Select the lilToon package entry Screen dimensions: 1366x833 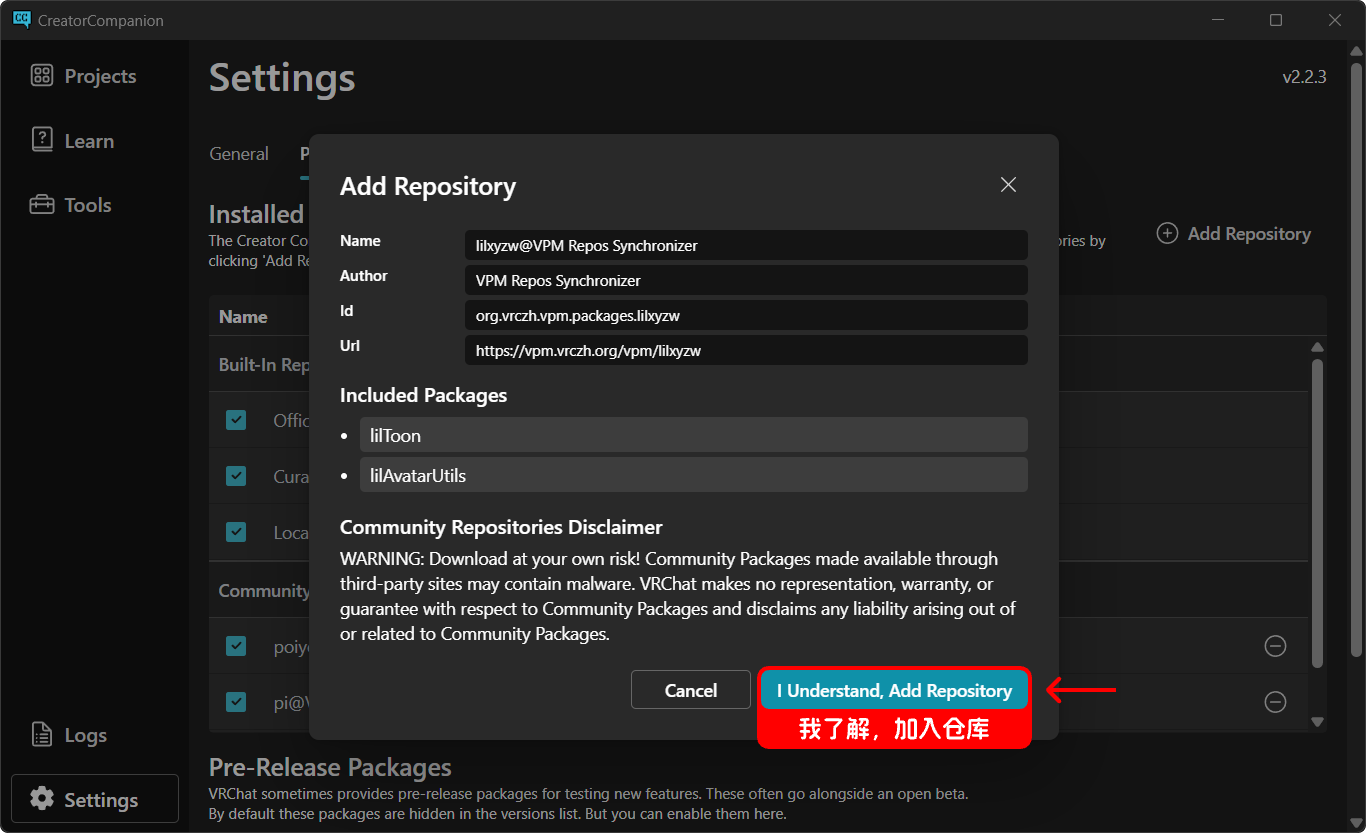pyautogui.click(x=693, y=435)
